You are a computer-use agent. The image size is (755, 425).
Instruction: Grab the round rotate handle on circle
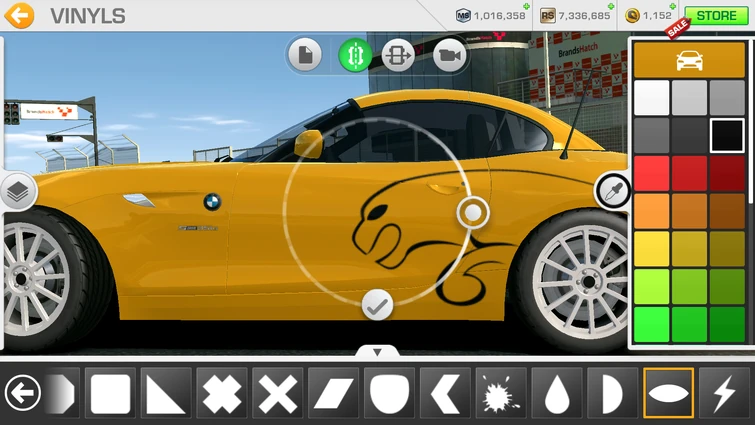pos(473,212)
